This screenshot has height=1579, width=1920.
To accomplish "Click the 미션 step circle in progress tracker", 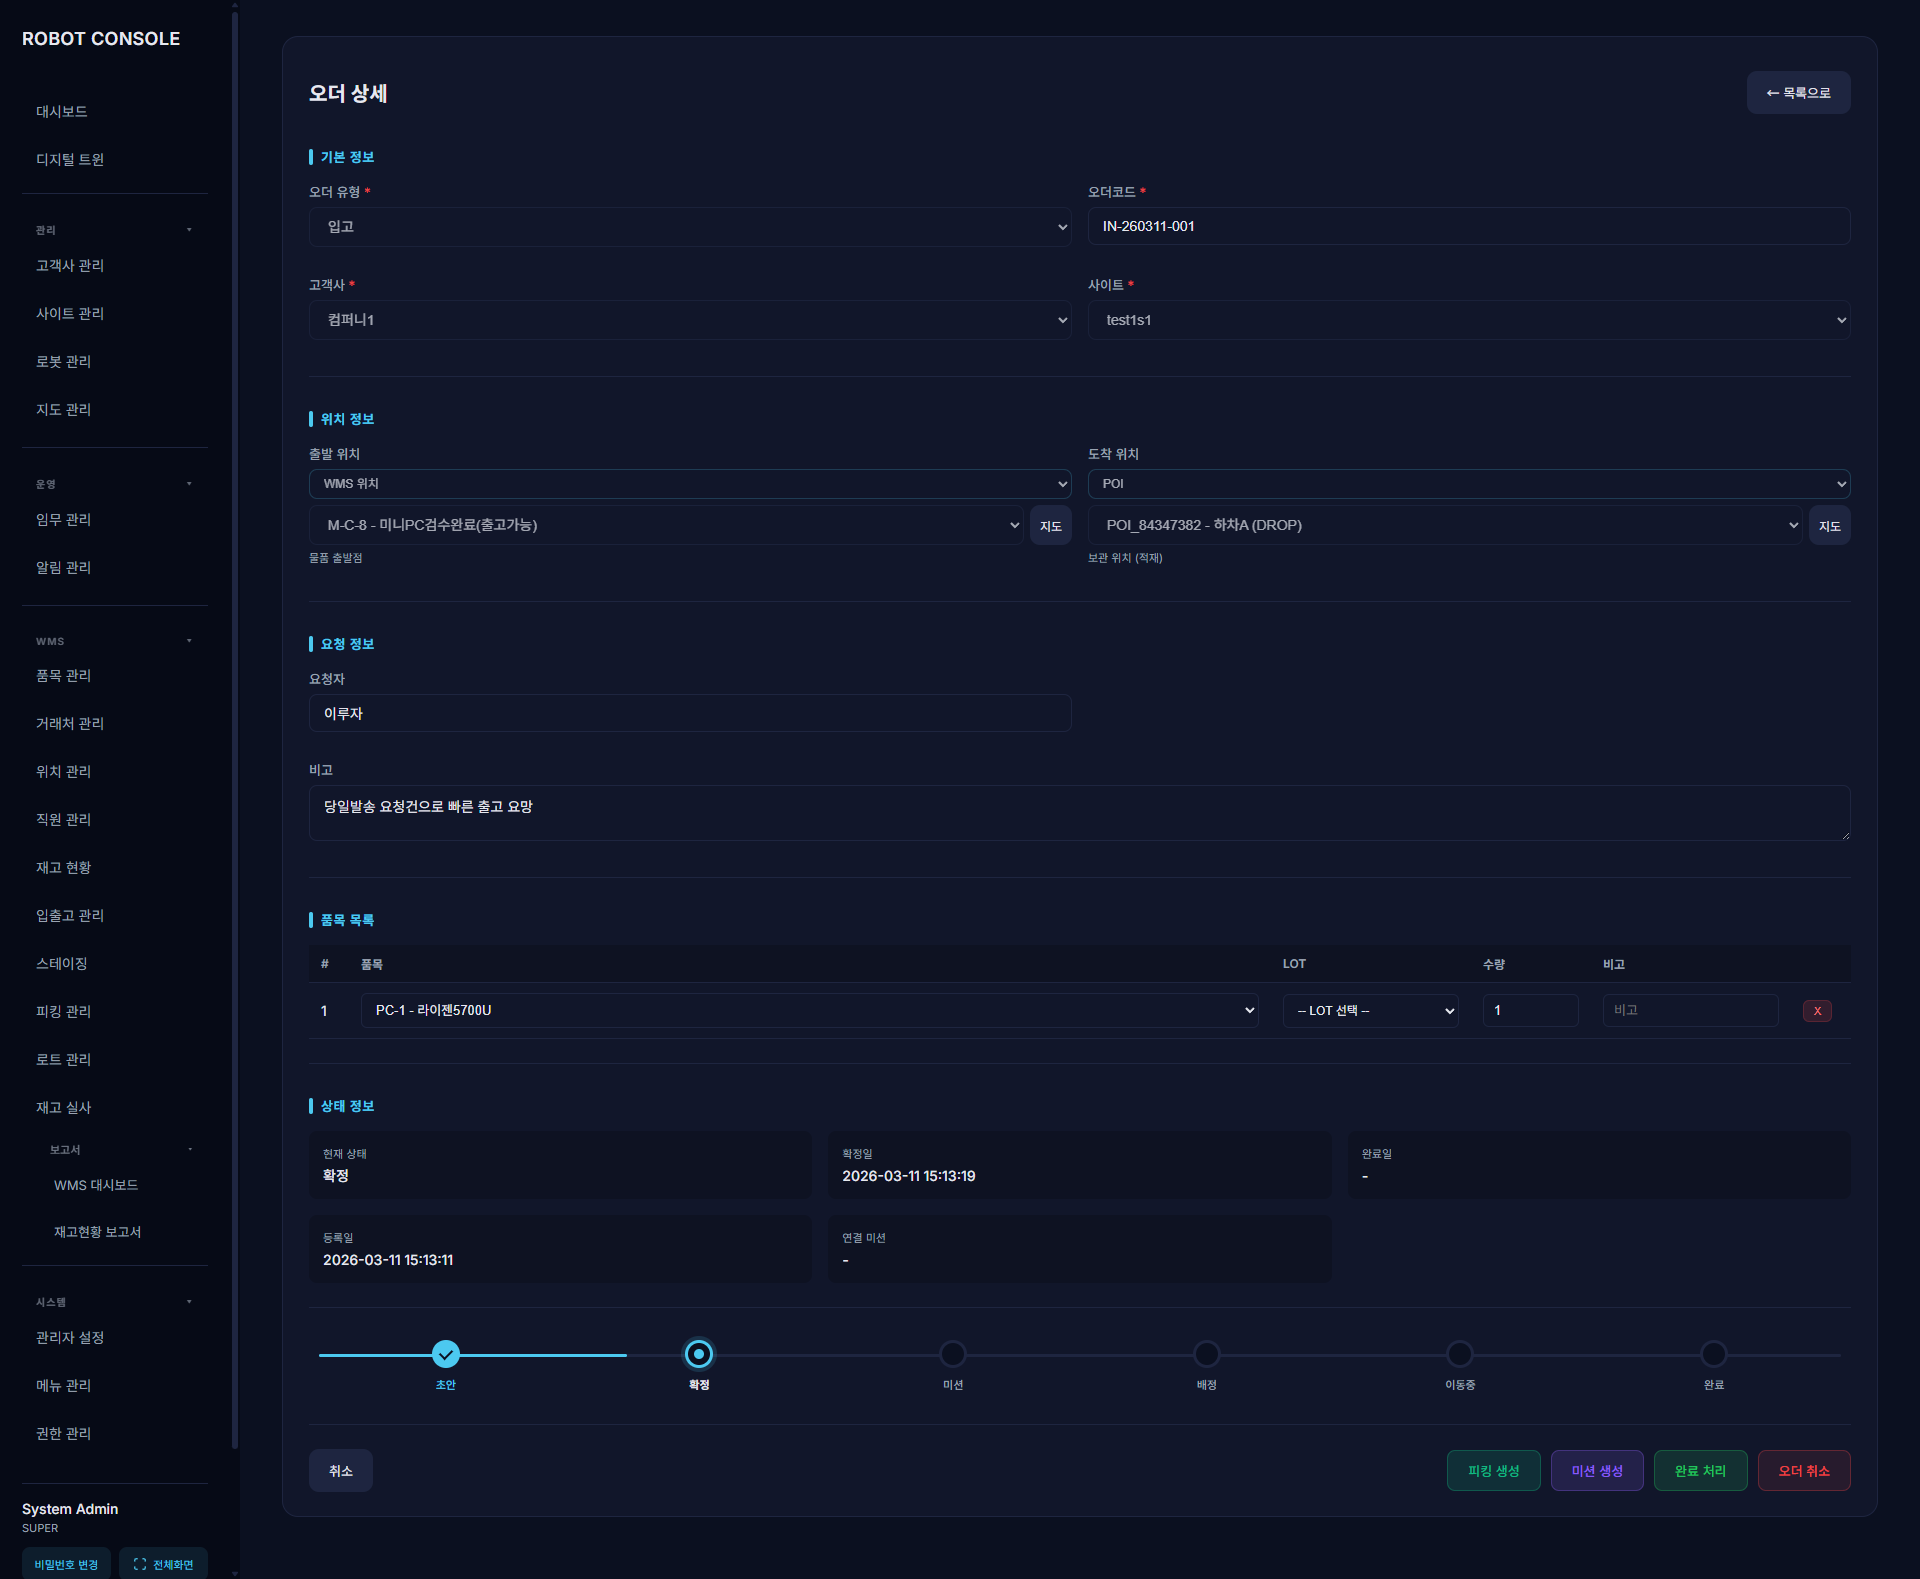I will click(x=953, y=1354).
